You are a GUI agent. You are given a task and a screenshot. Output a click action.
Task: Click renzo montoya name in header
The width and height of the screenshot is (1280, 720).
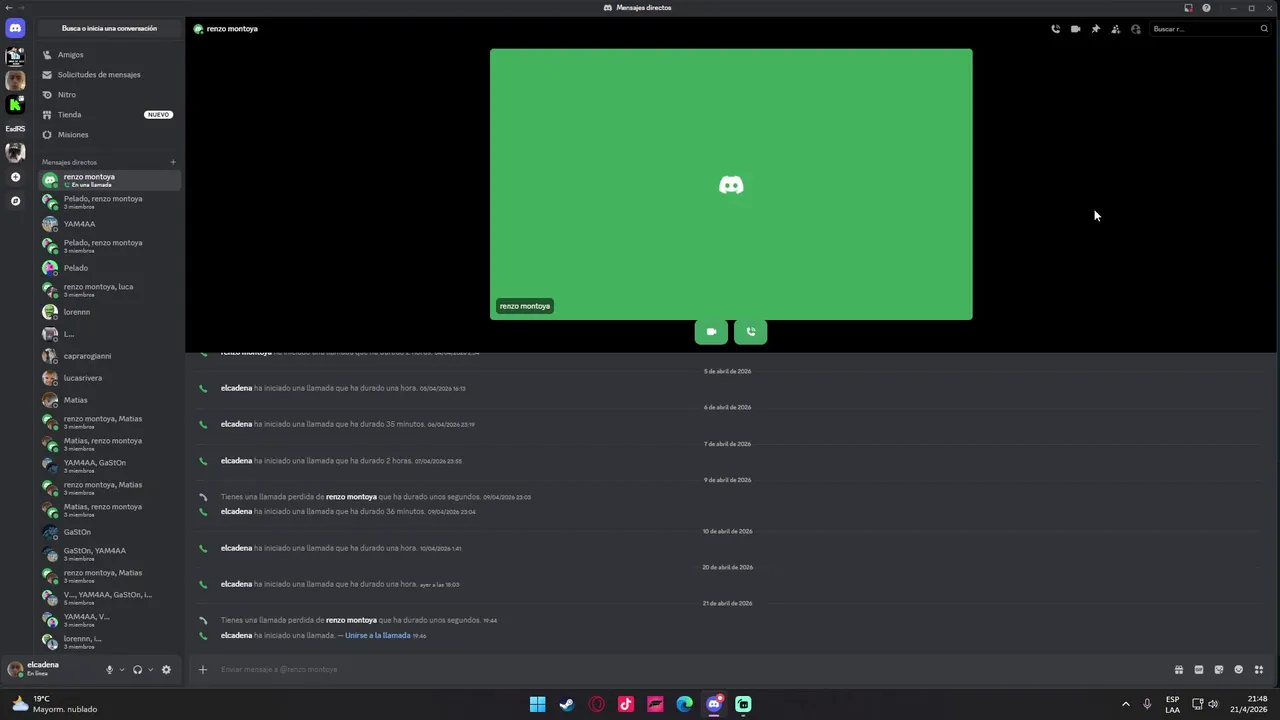pyautogui.click(x=232, y=29)
